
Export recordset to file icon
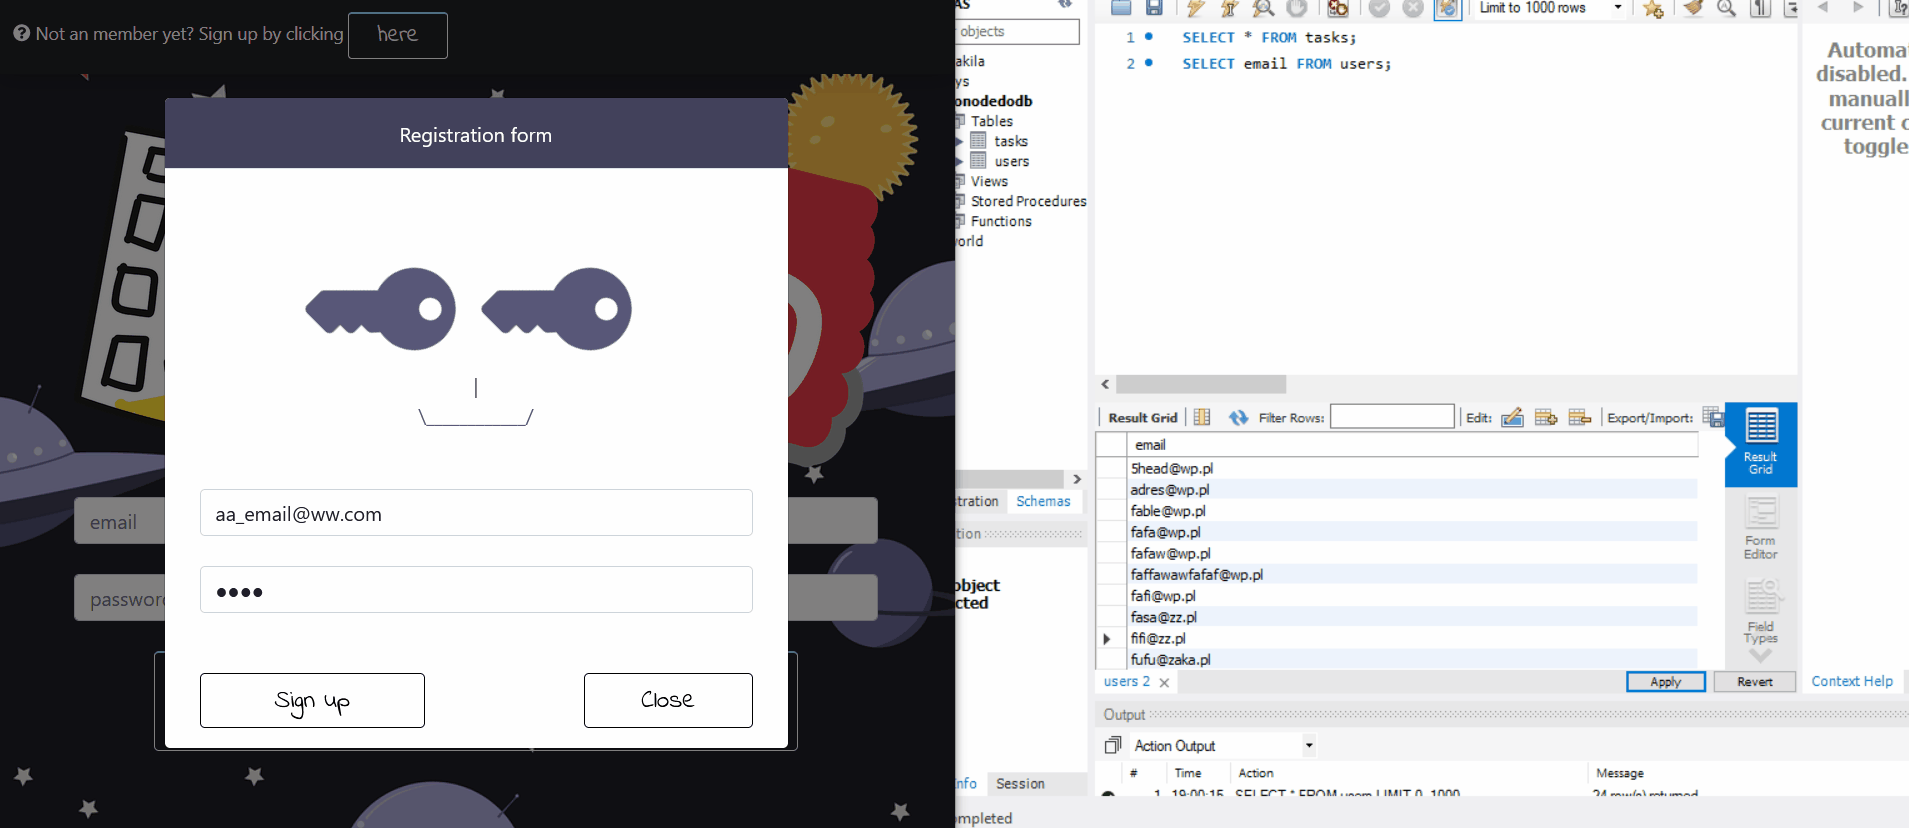click(1713, 417)
